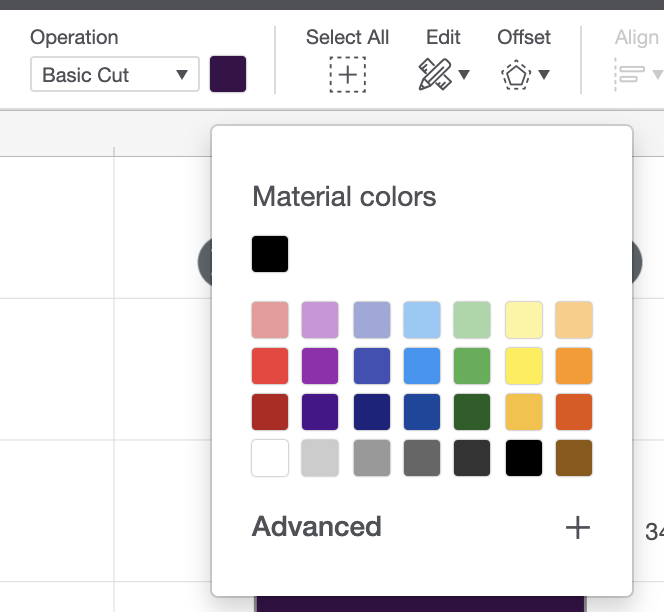Click the Align lines icon
Screen dimensions: 664x612
[630, 75]
